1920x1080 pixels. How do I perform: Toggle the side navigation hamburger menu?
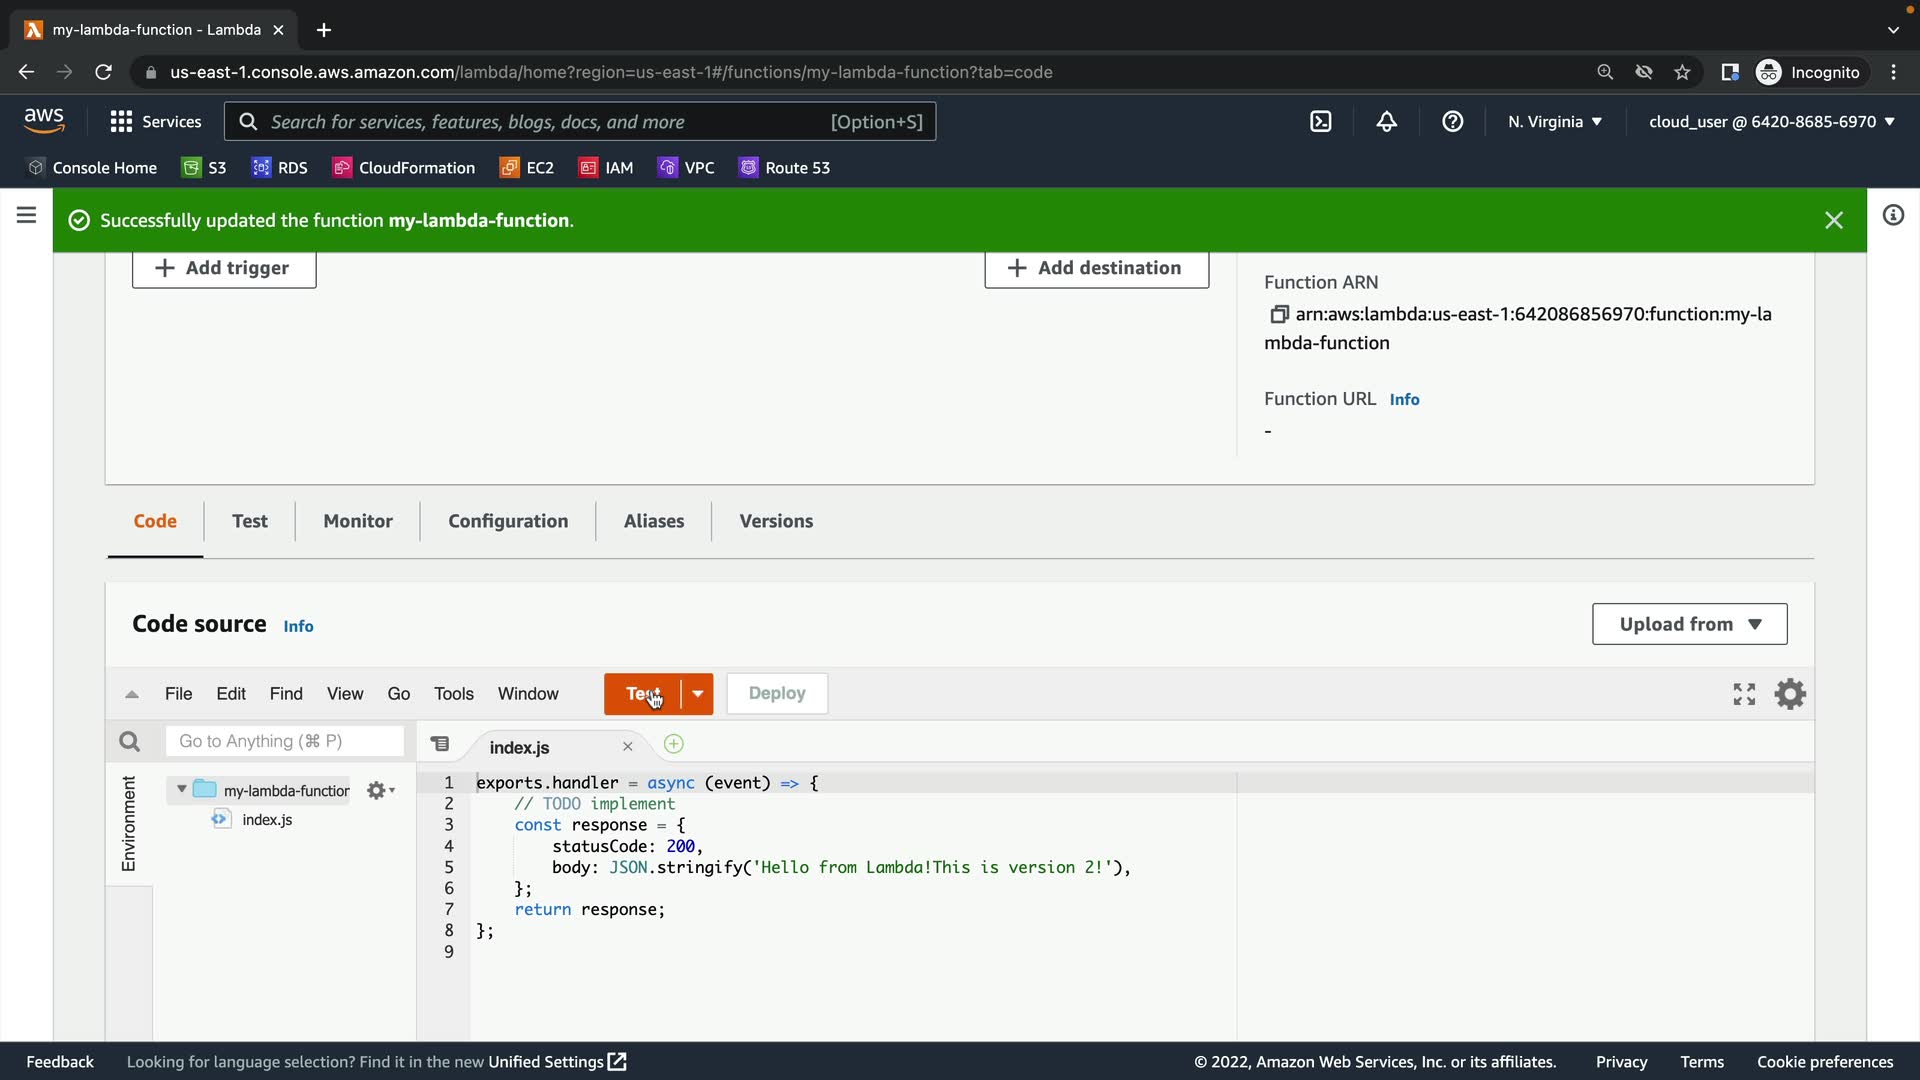[x=27, y=216]
